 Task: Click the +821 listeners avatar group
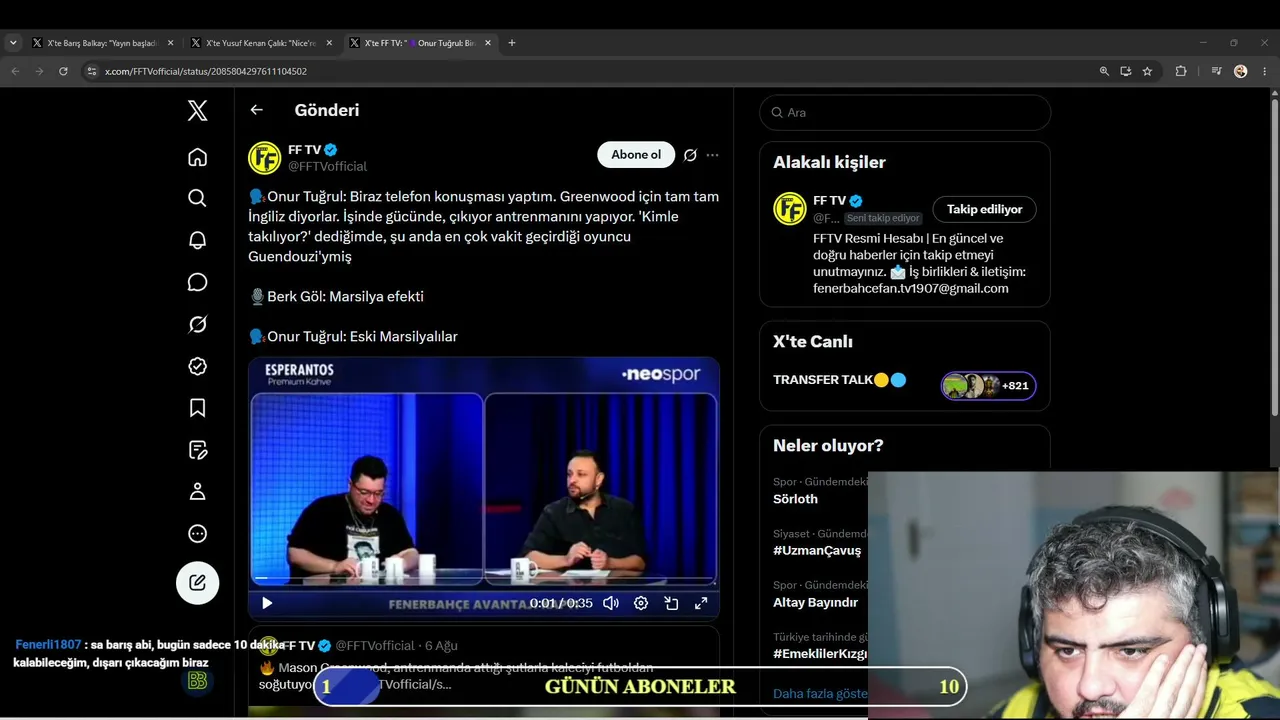[x=988, y=386]
